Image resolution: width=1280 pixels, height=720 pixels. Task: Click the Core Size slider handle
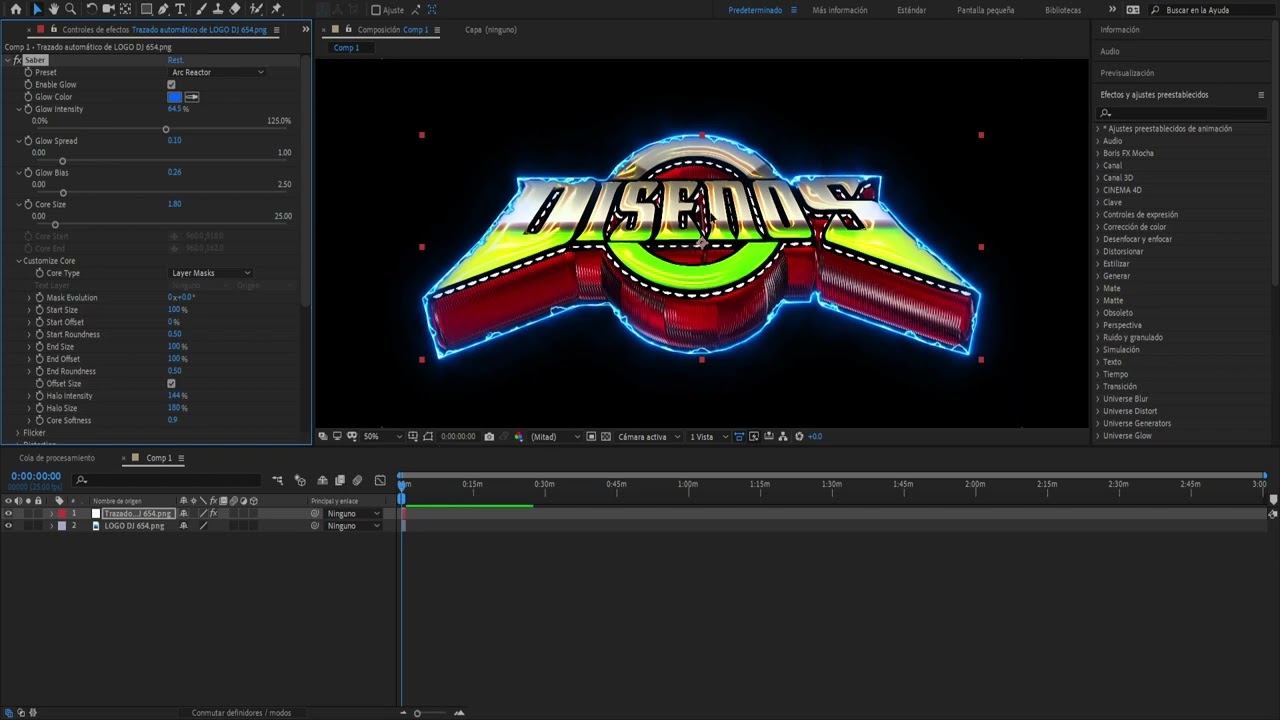[55, 225]
